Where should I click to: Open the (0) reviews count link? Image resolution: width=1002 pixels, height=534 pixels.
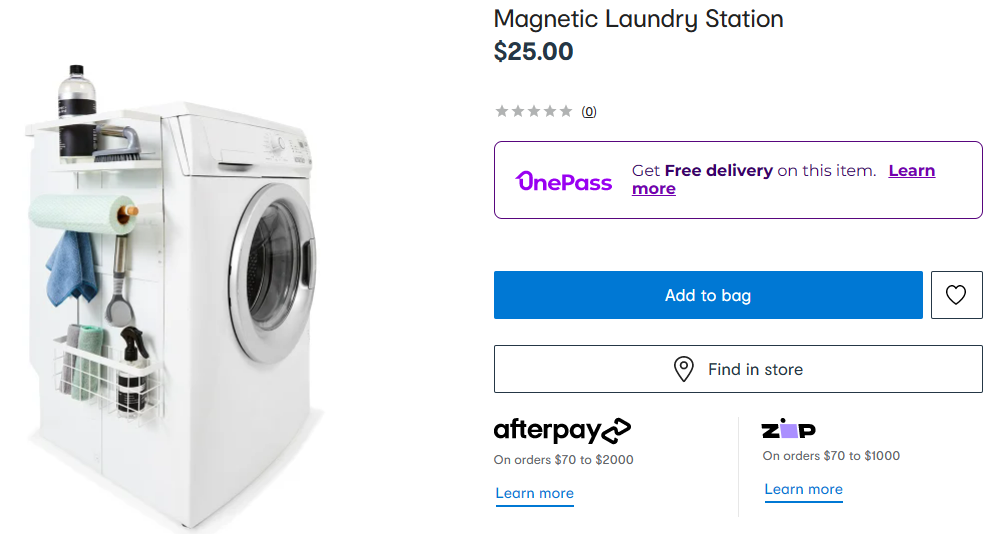click(589, 111)
